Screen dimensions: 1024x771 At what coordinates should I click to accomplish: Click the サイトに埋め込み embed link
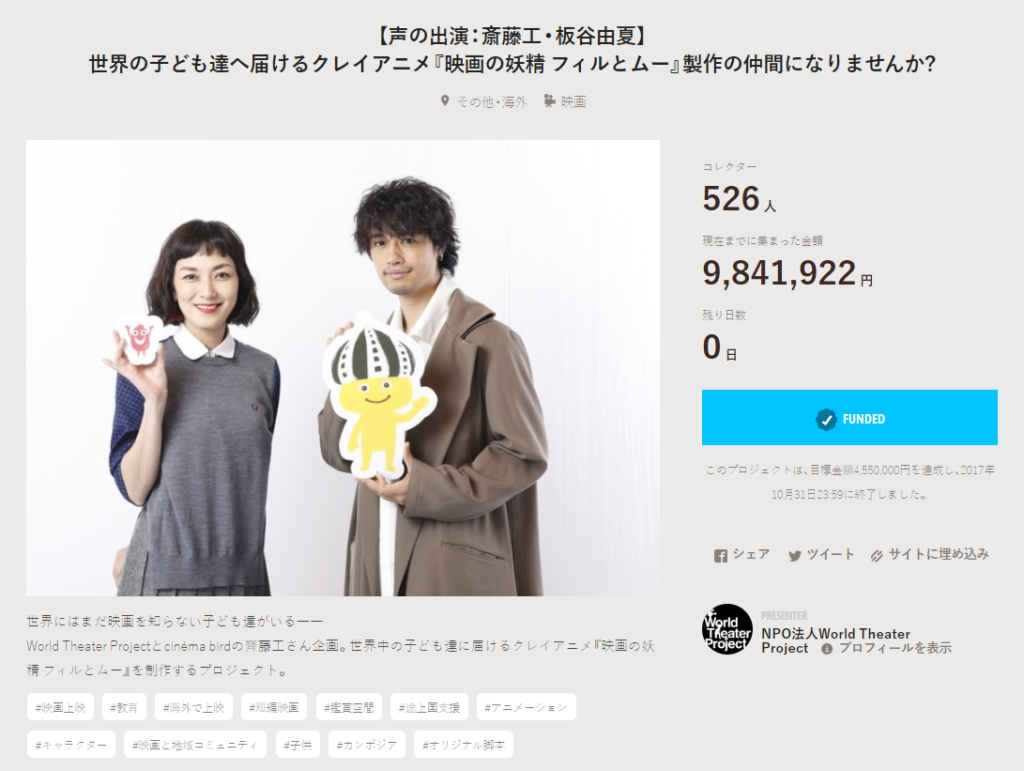coord(938,554)
